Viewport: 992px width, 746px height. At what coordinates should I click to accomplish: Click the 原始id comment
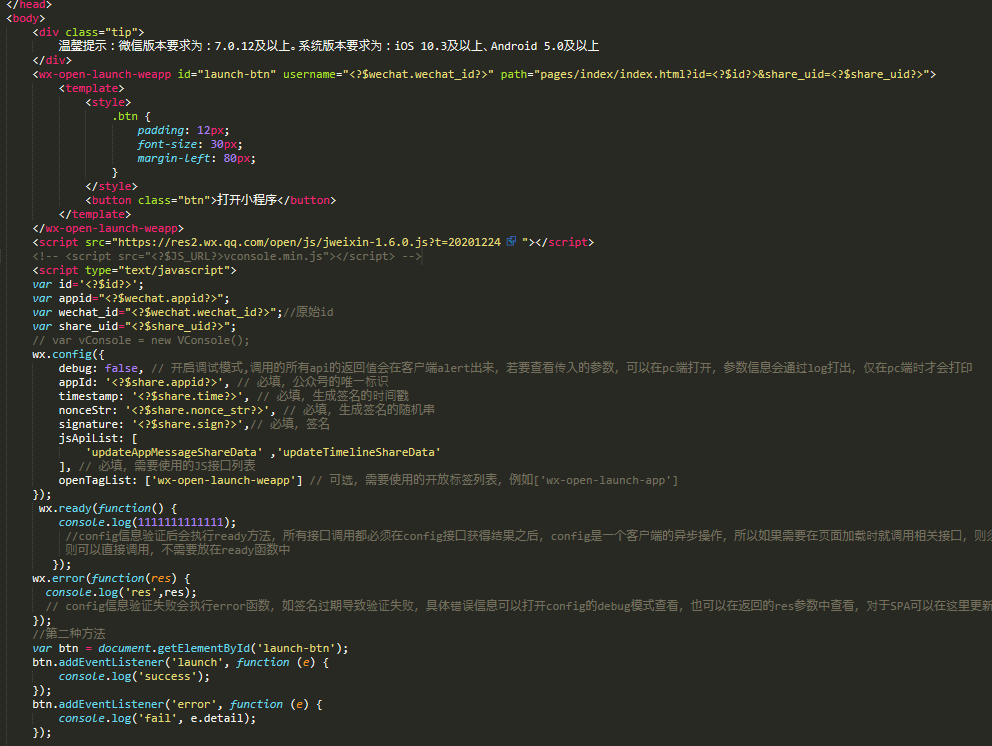[x=308, y=312]
